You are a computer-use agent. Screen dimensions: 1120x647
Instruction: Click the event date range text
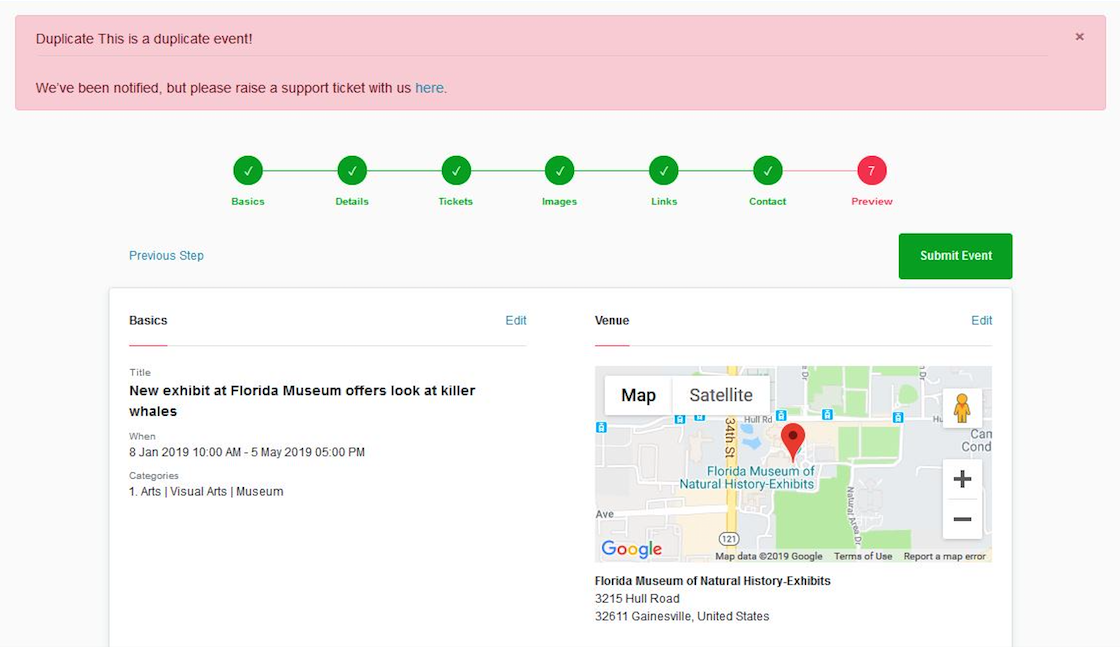247,452
